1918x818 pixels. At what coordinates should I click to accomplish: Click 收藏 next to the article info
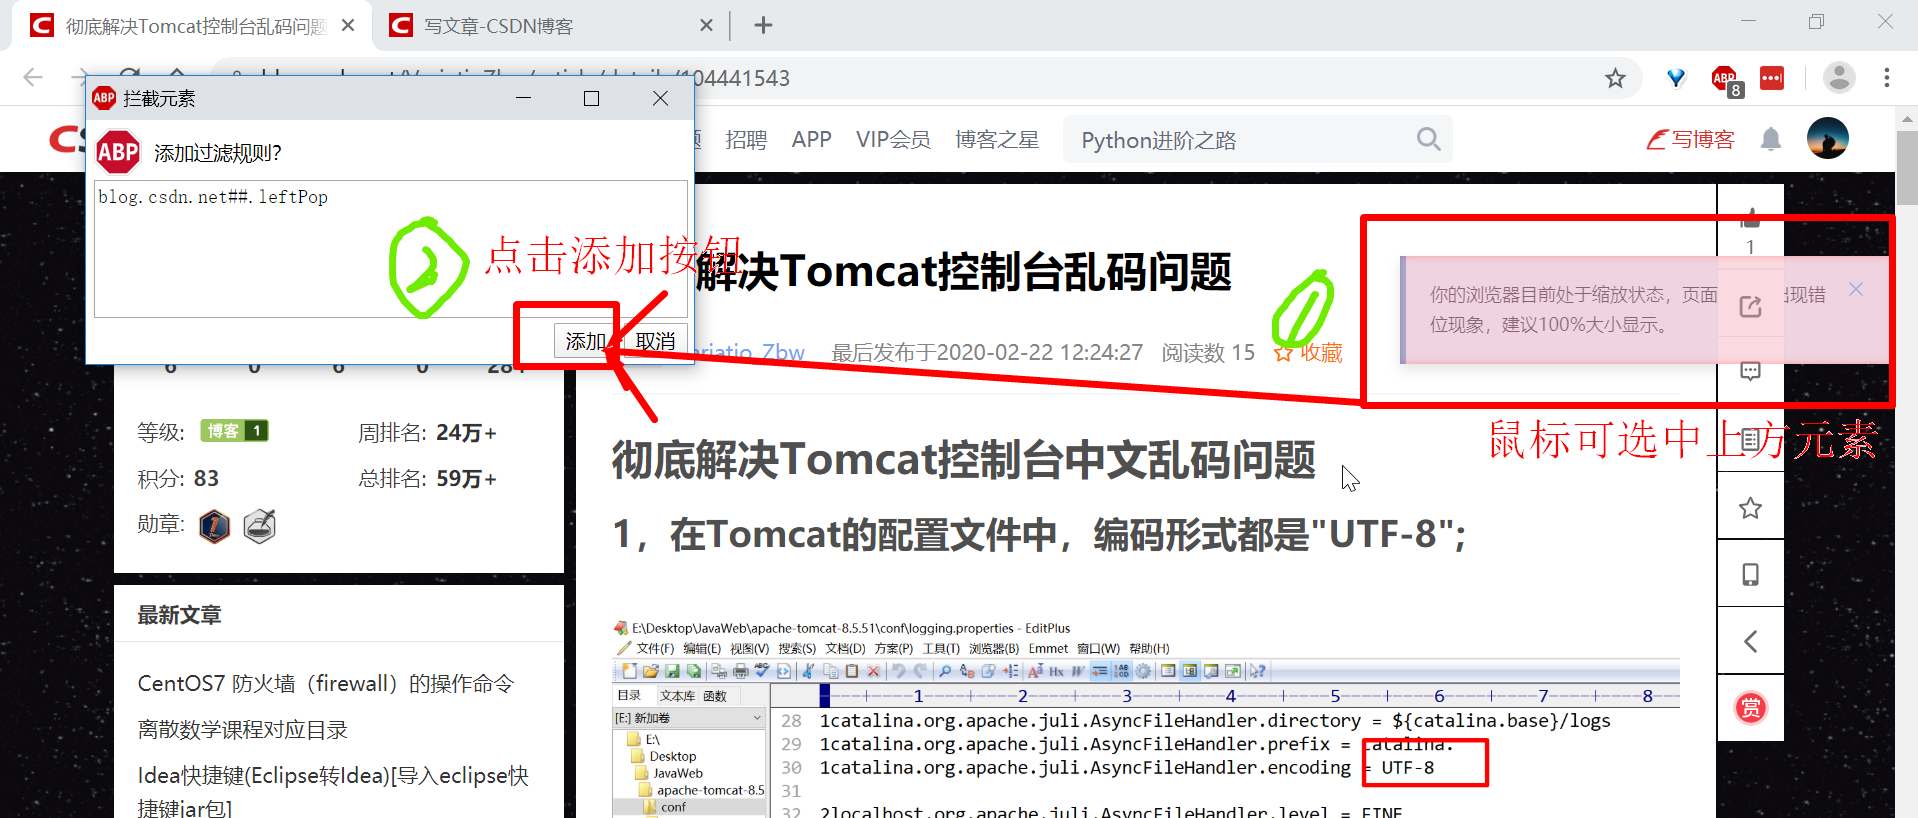point(1308,352)
